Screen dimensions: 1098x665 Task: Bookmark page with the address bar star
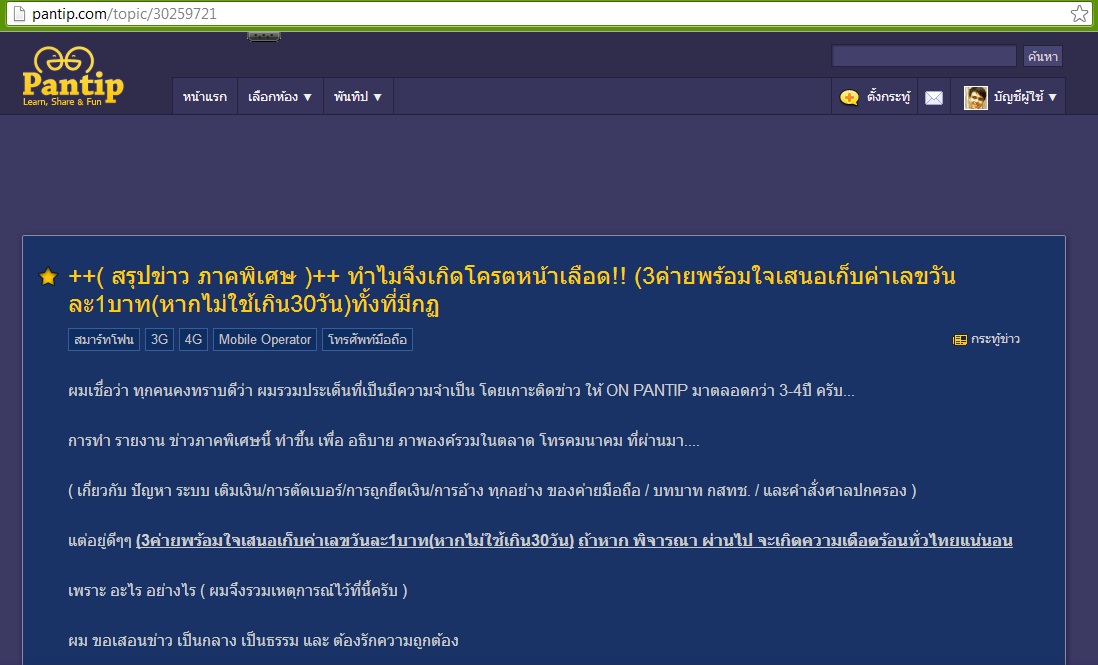pos(1079,13)
